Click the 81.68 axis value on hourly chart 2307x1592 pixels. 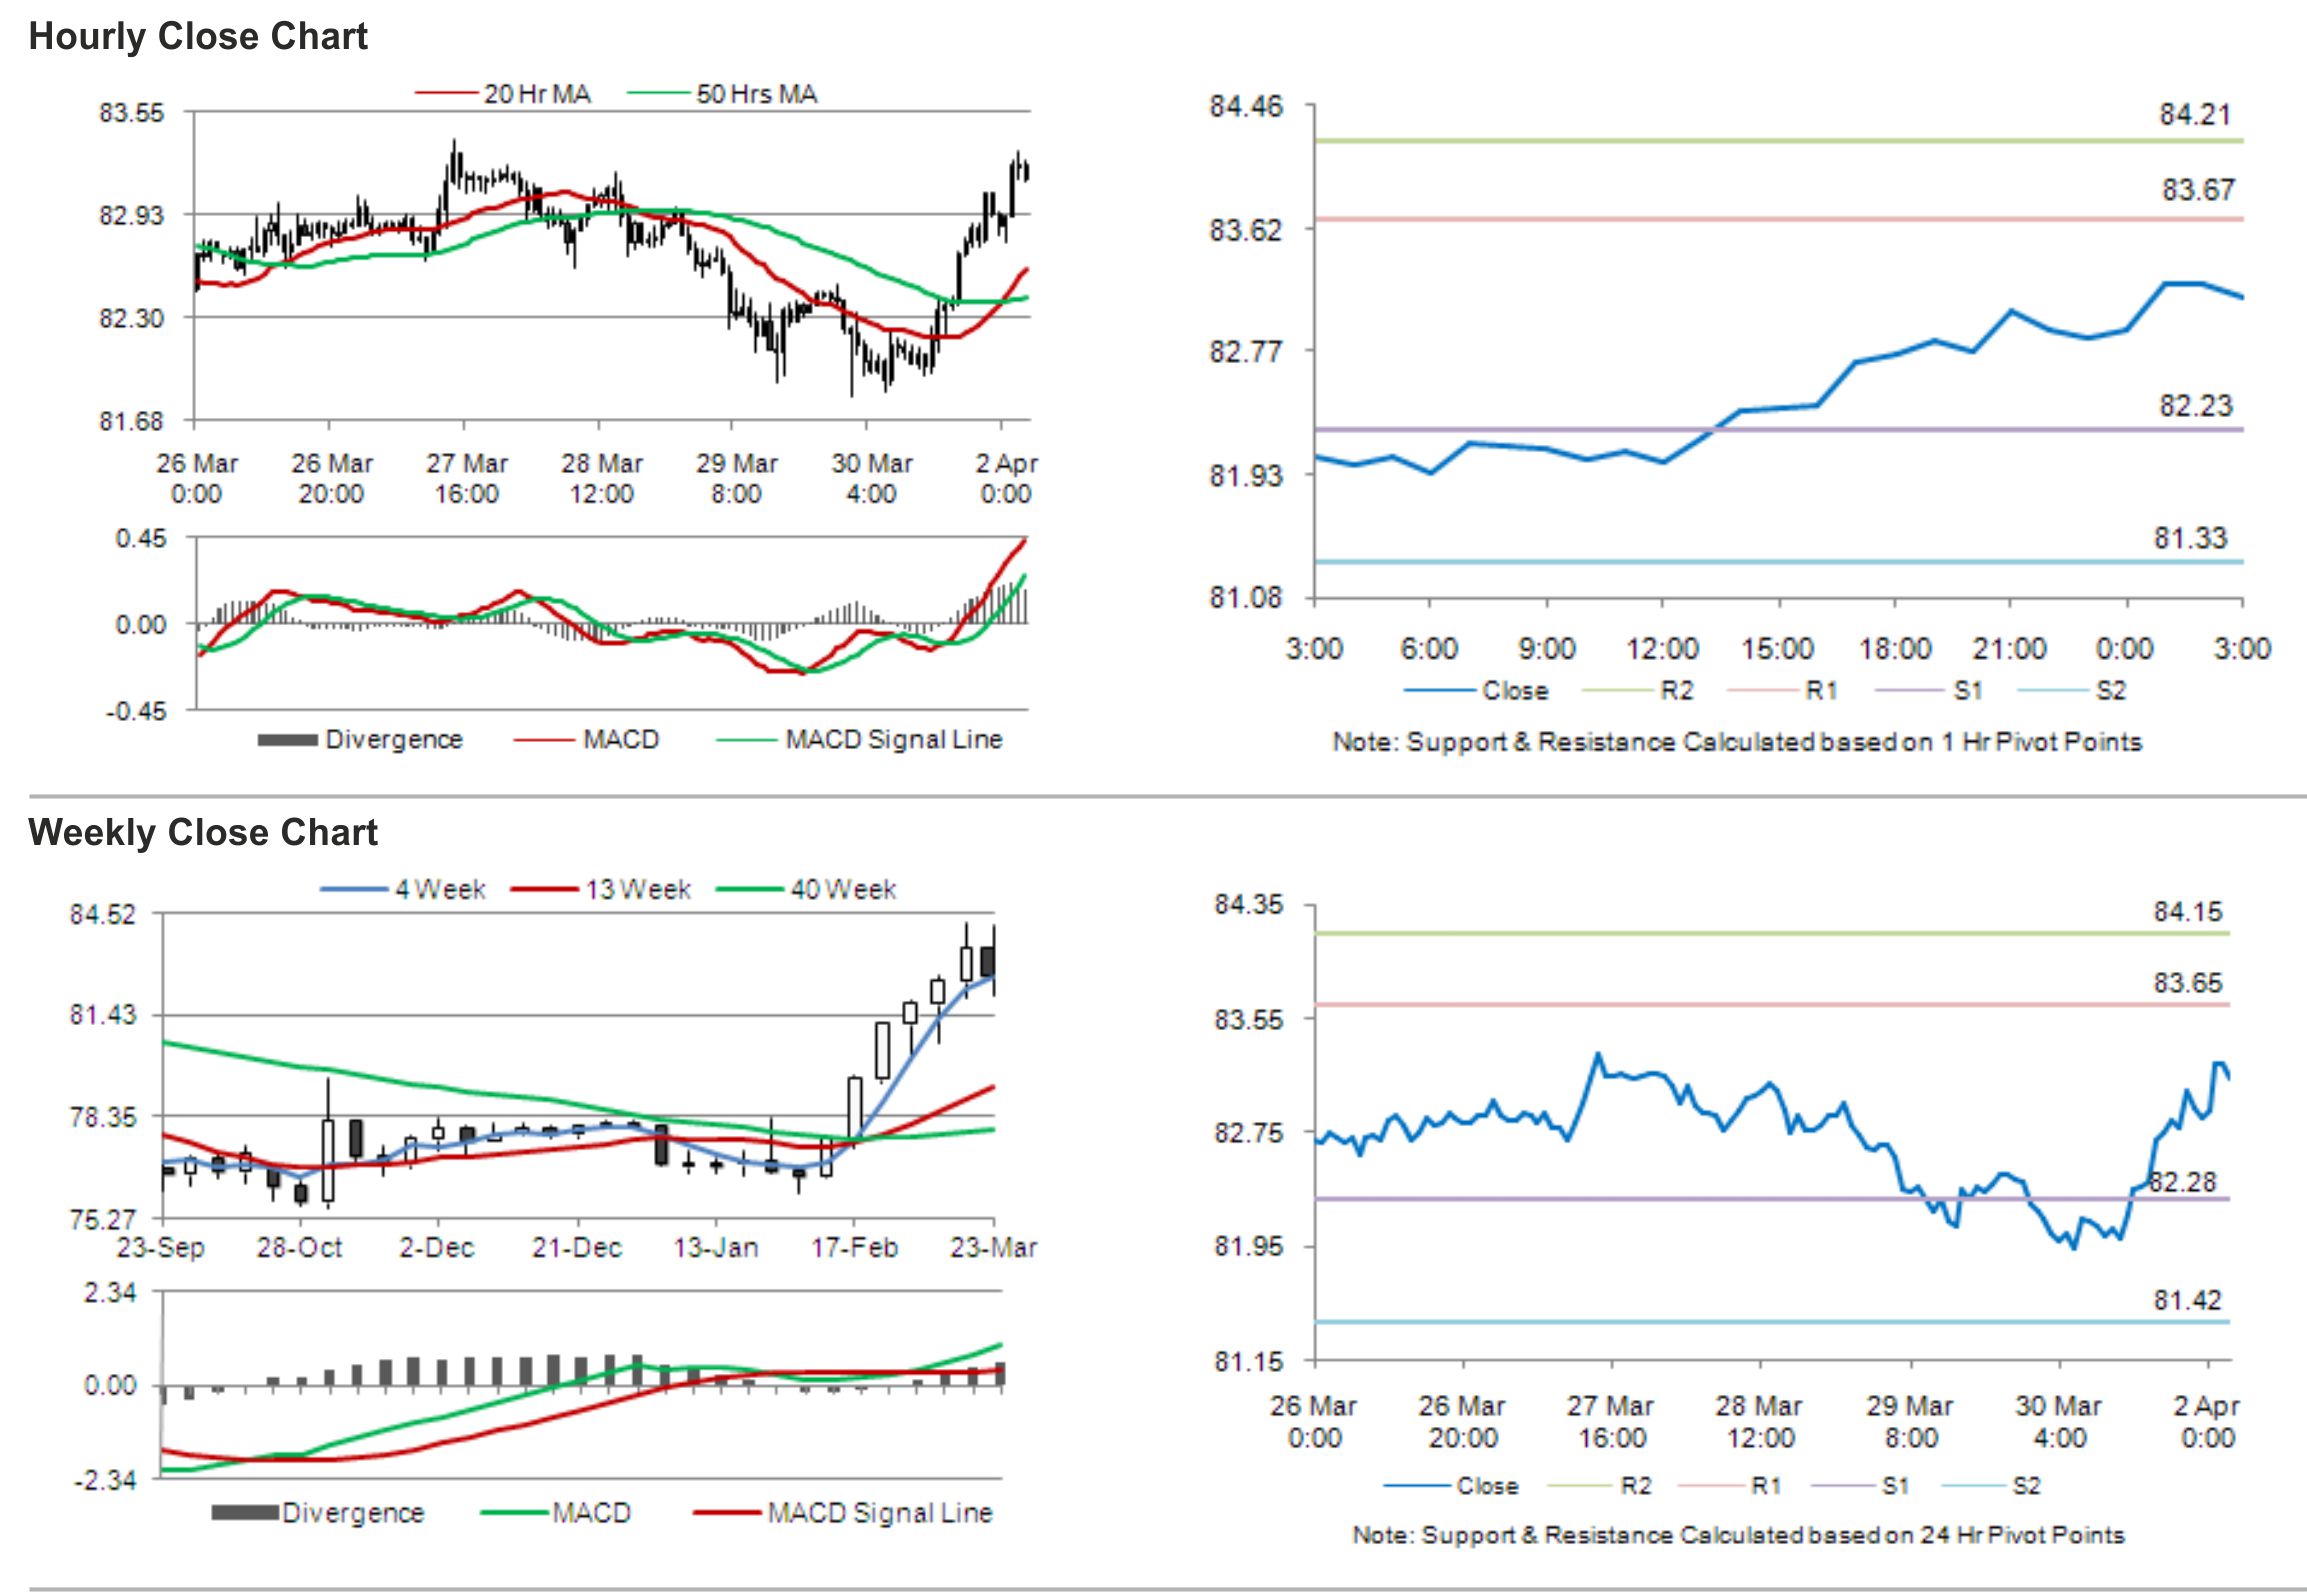(x=131, y=421)
